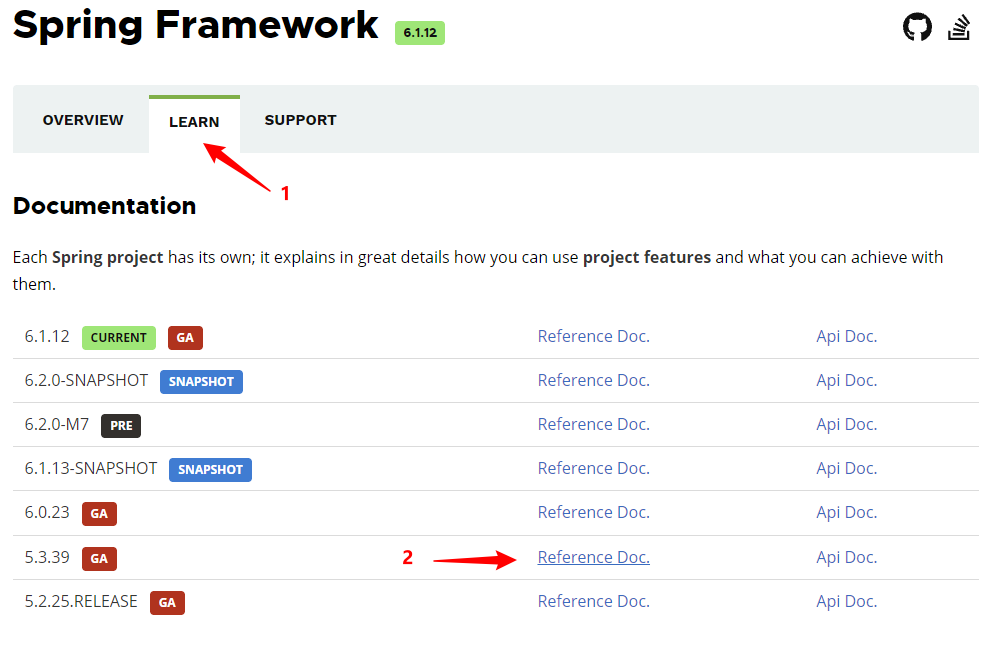Click the 6.1.12 version badge in the title
This screenshot has width=984, height=649.
click(x=420, y=33)
